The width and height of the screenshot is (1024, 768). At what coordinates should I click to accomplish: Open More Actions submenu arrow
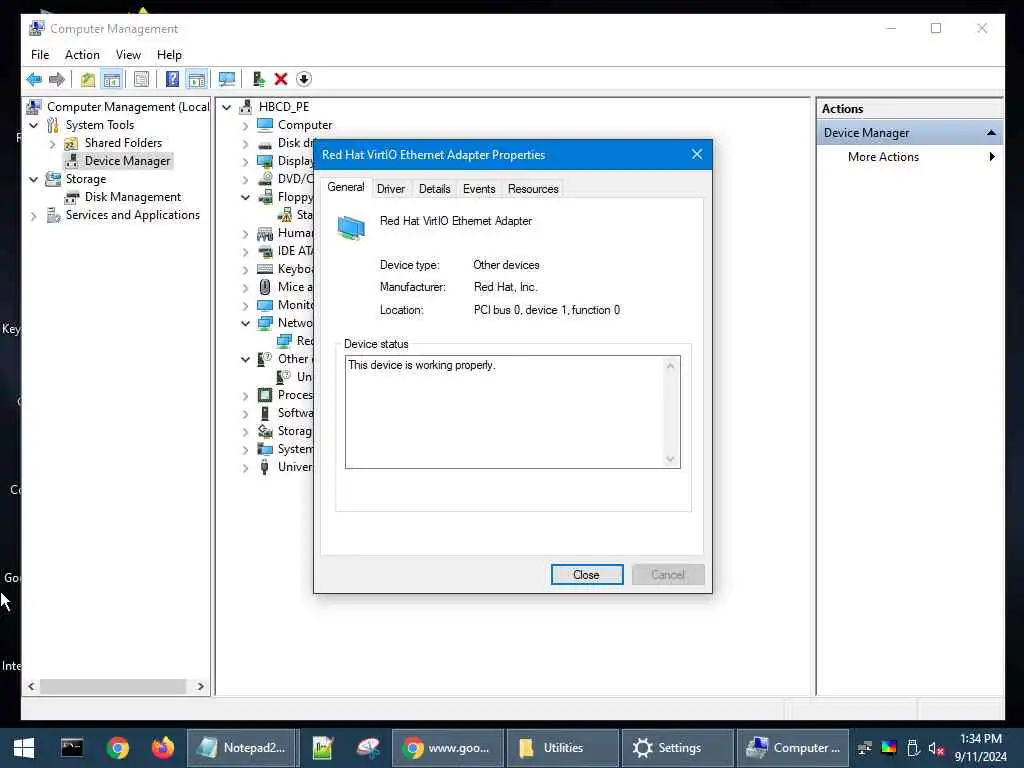tap(992, 157)
